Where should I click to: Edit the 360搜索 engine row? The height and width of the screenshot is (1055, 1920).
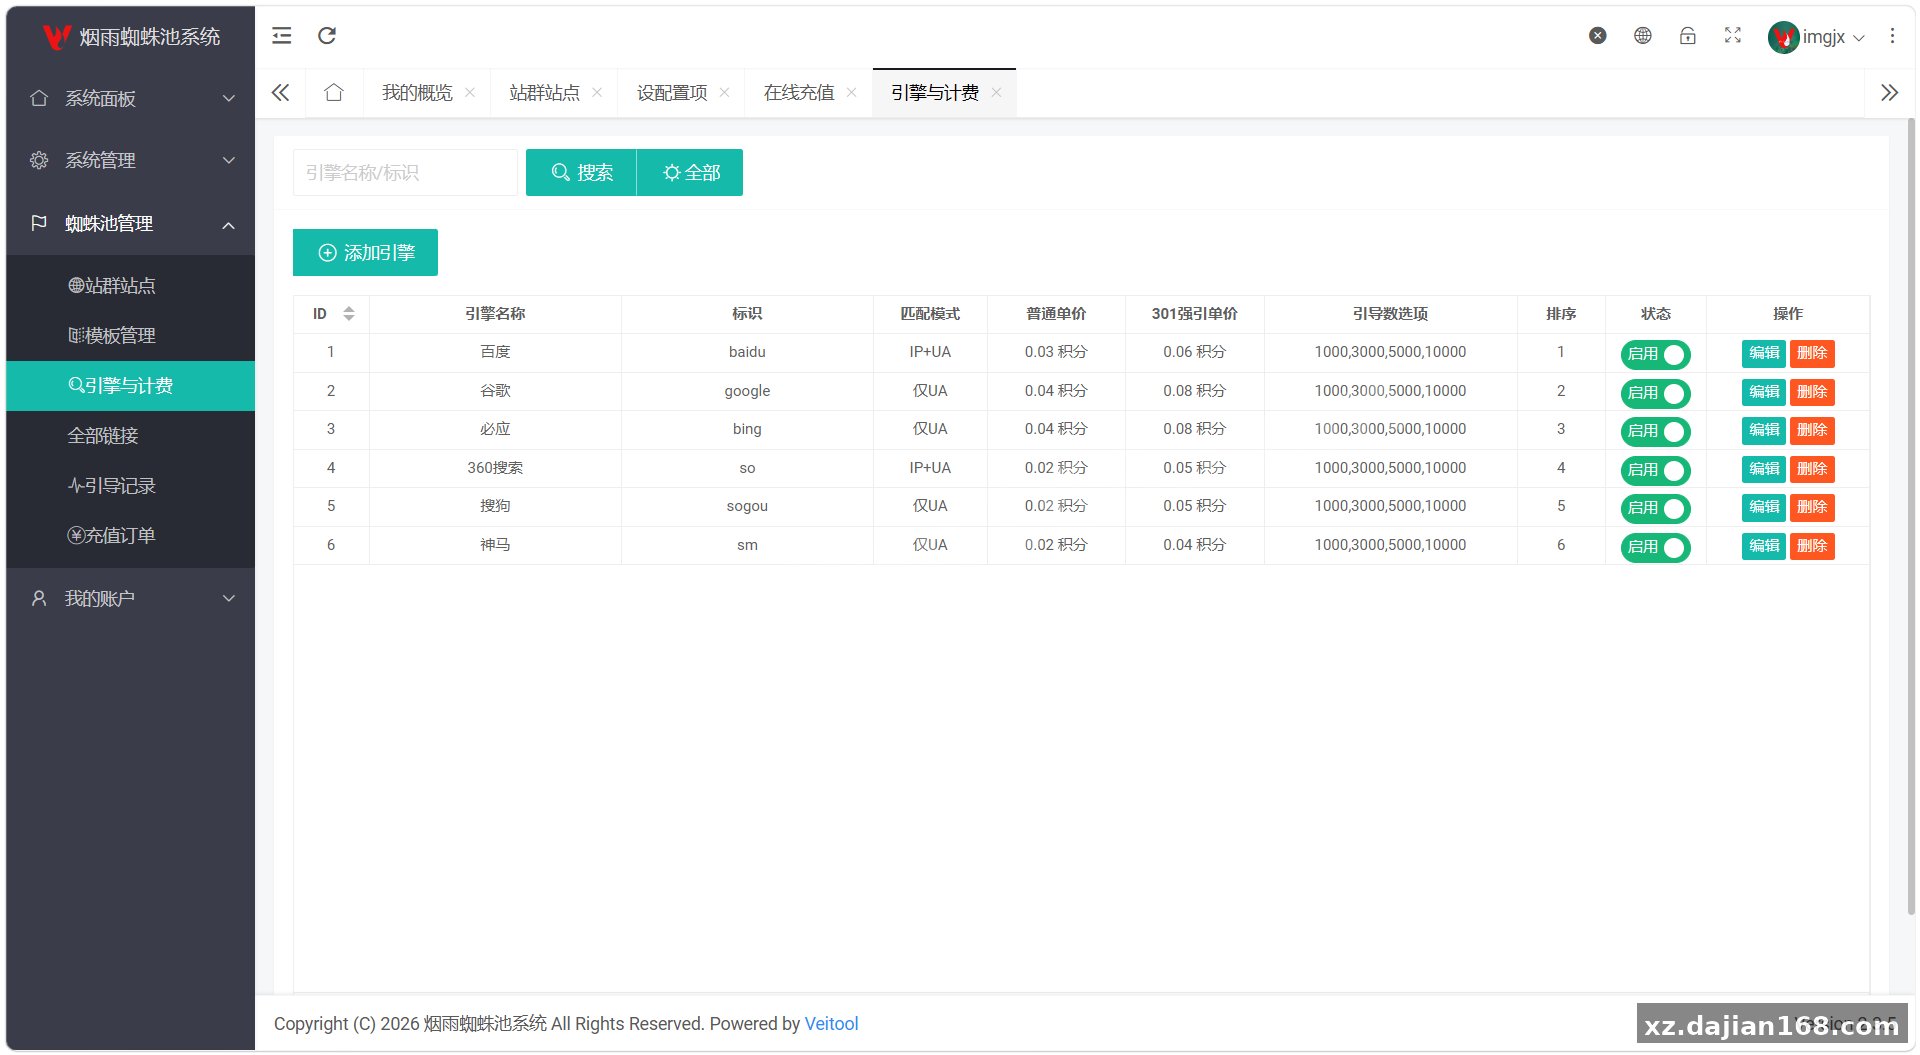pyautogui.click(x=1763, y=469)
